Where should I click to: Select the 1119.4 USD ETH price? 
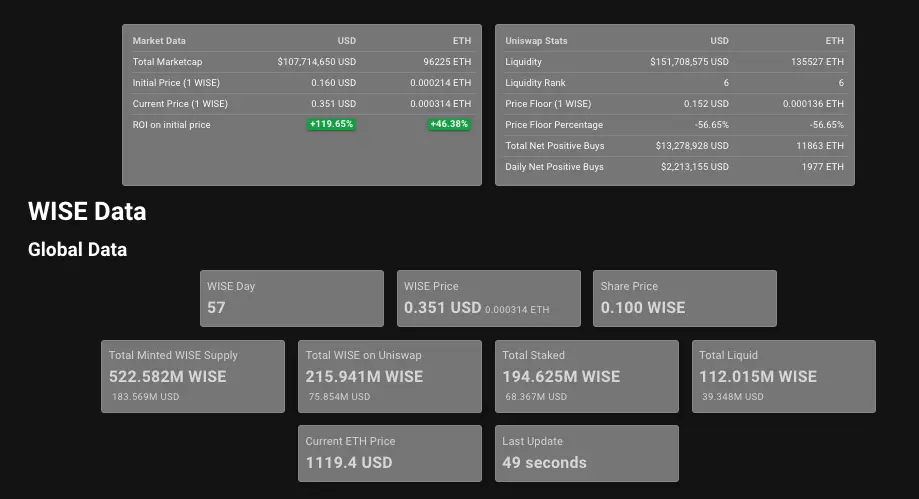(349, 463)
